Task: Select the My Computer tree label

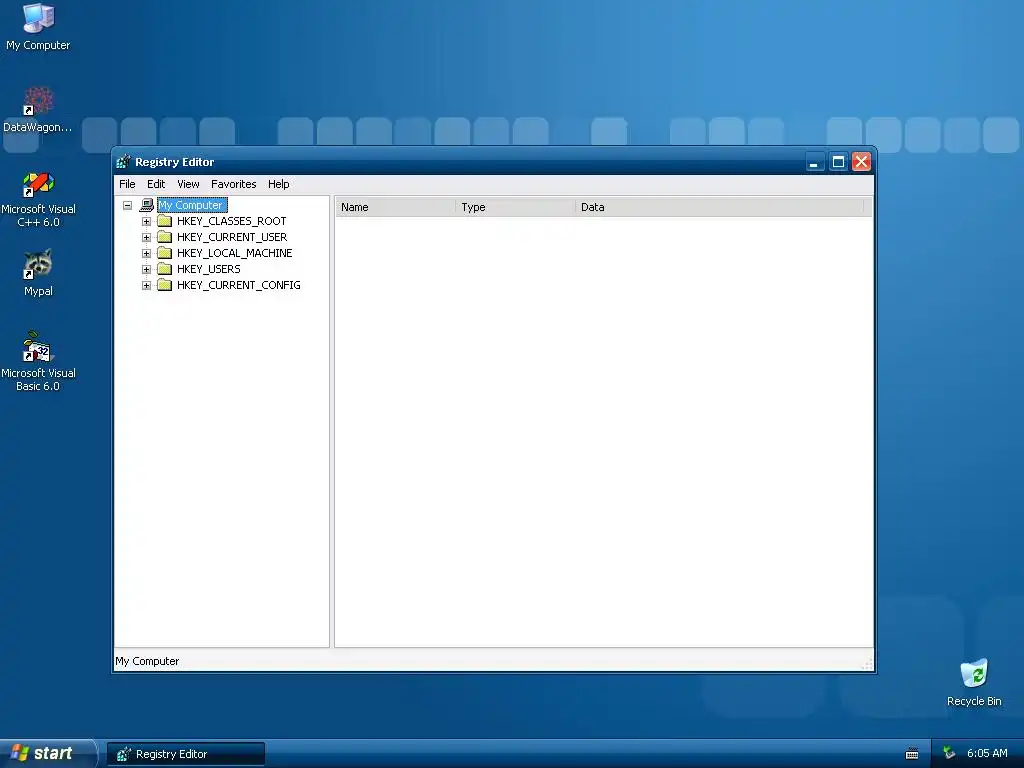Action: pyautogui.click(x=192, y=205)
